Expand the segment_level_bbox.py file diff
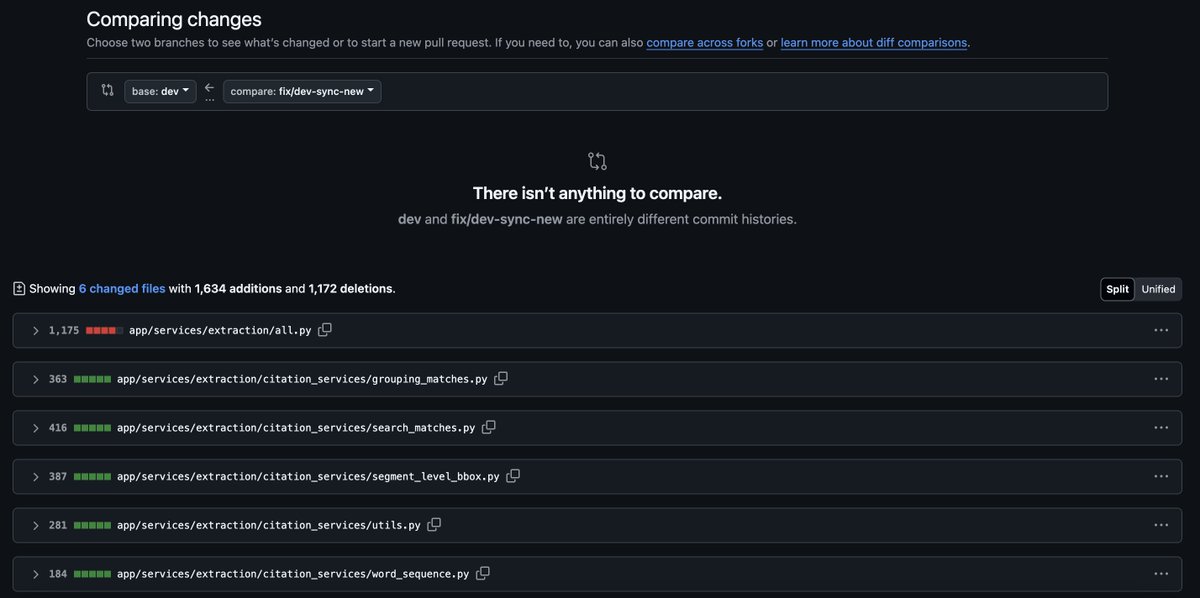The height and width of the screenshot is (598, 1200). (x=36, y=477)
